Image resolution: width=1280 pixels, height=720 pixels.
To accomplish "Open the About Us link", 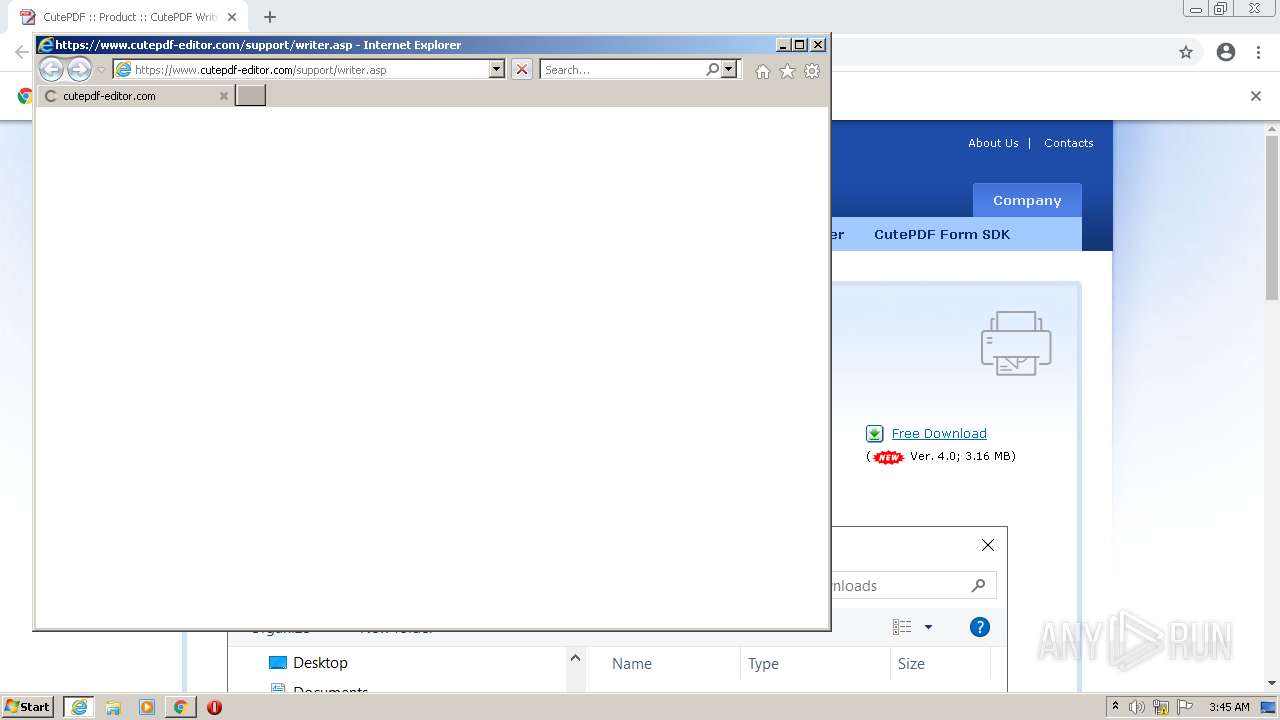I will [993, 143].
